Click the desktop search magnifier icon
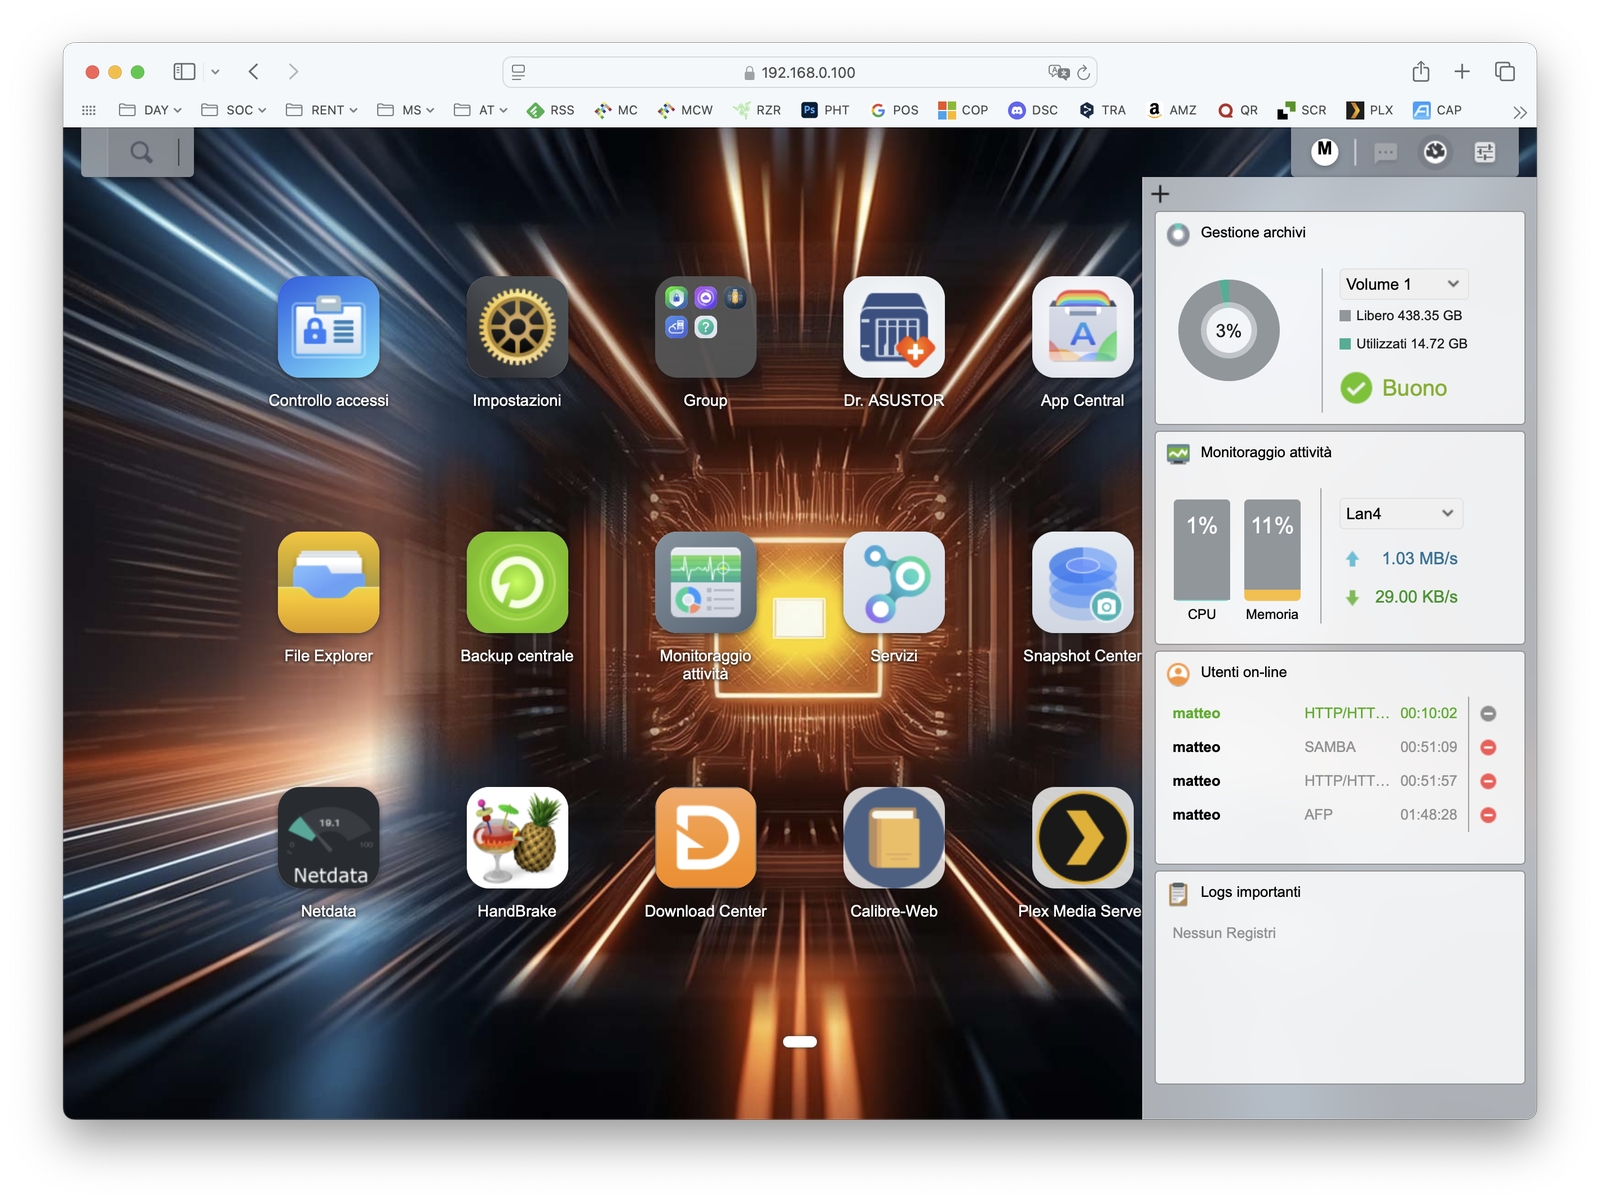The height and width of the screenshot is (1203, 1600). (141, 152)
